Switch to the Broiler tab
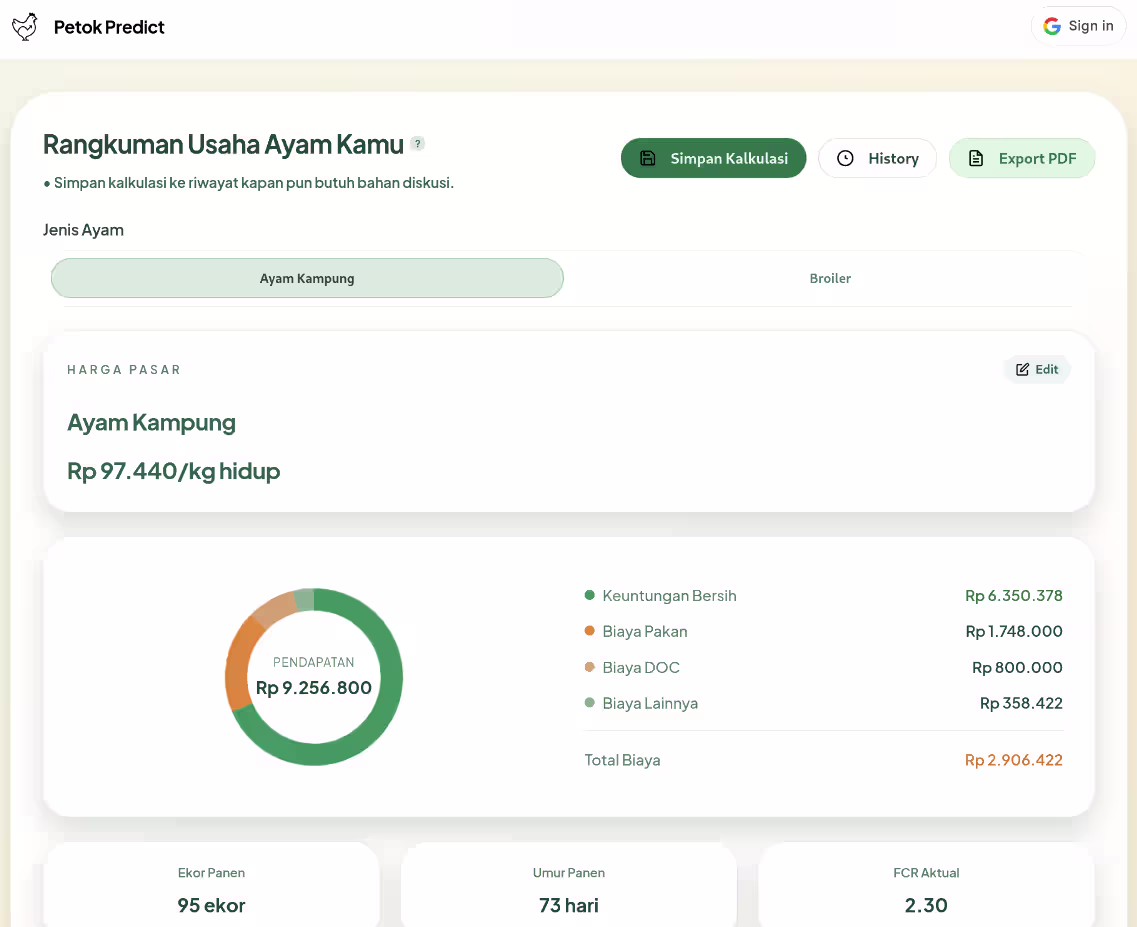The image size is (1137, 927). point(830,278)
